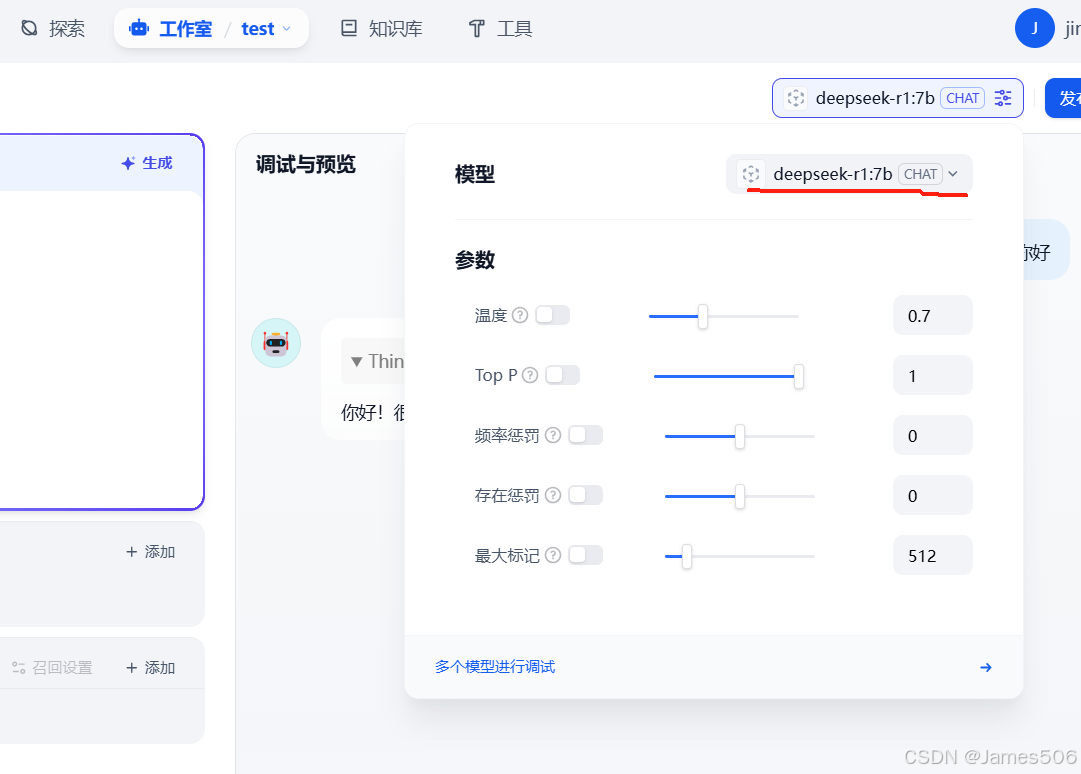The width and height of the screenshot is (1081, 774).
Task: Click the 存在惩罚 slider handle
Action: (740, 496)
